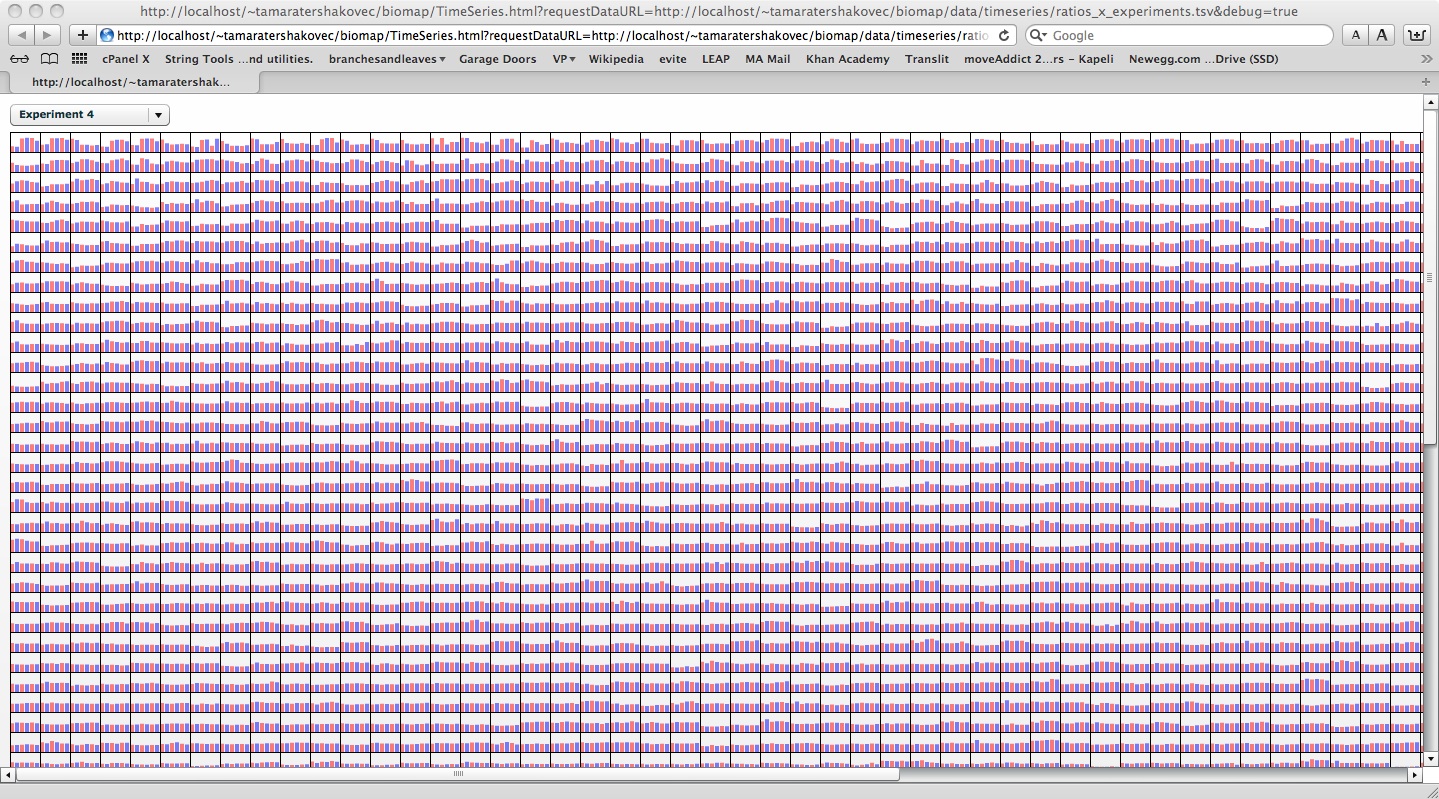Click the address bar URL field
Screen dimensions: 1439x799
tap(550, 35)
